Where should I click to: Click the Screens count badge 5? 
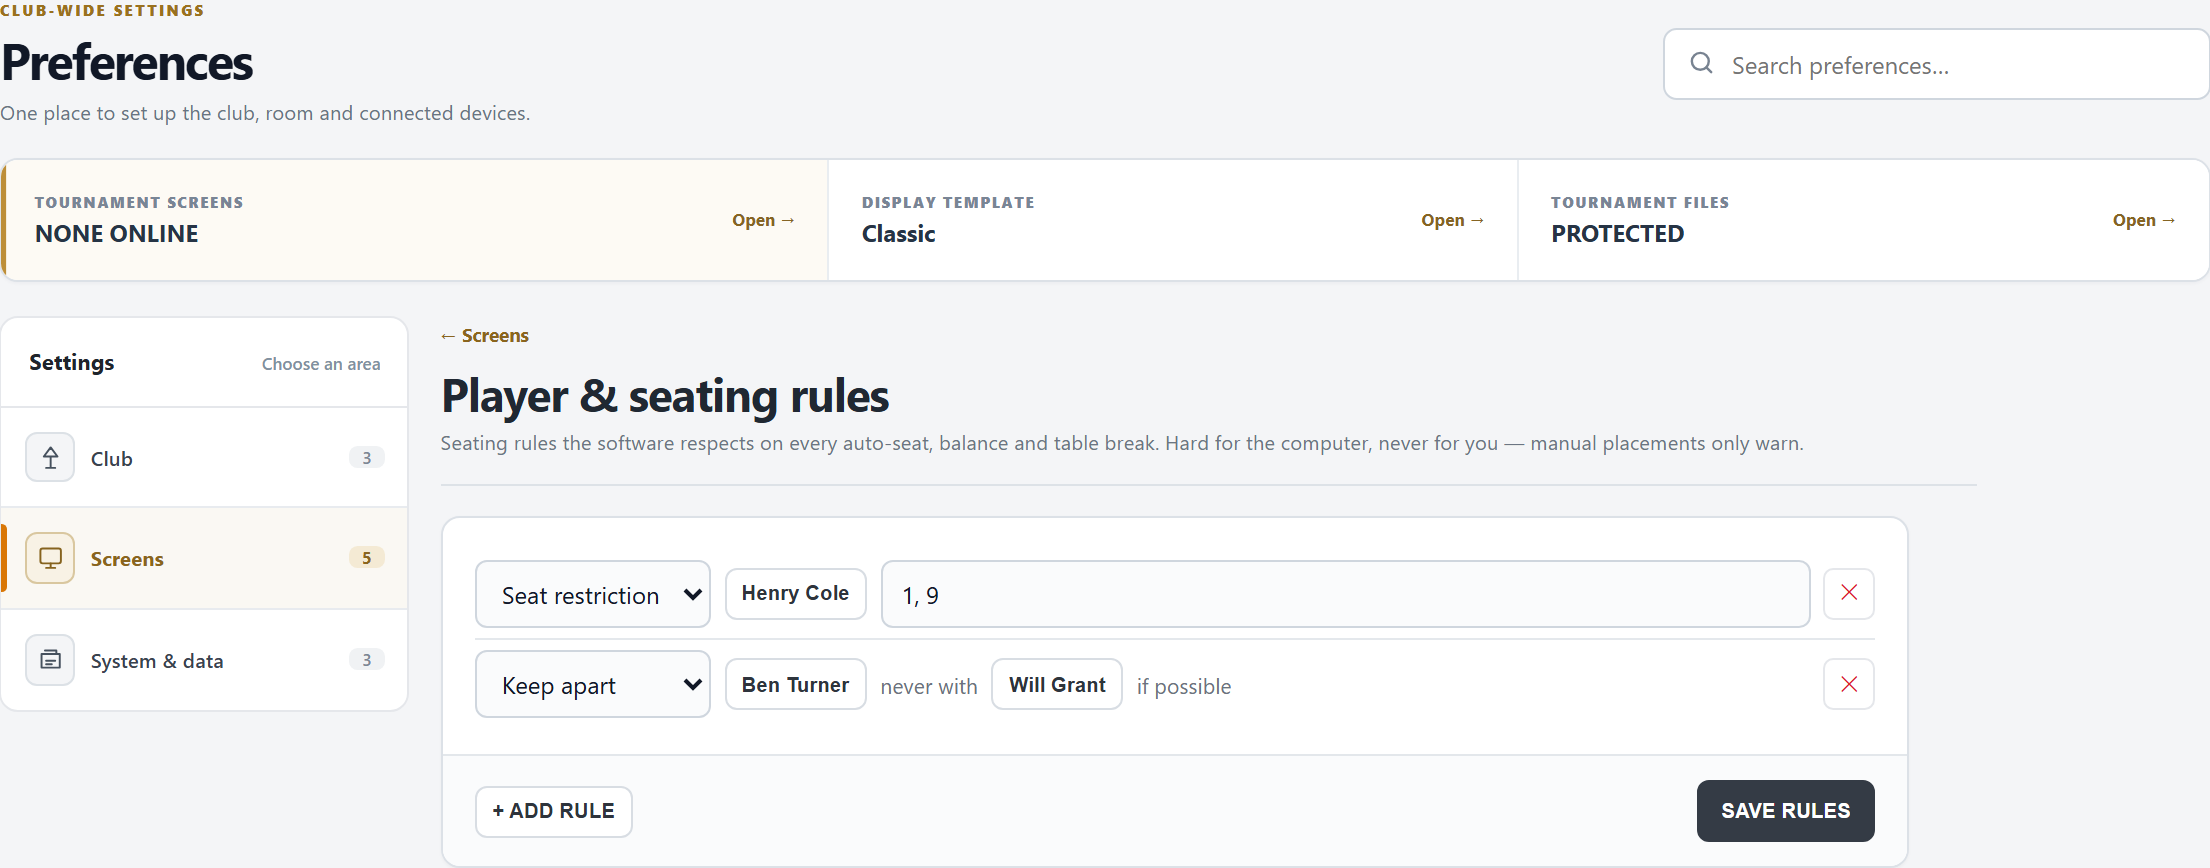[x=366, y=558]
